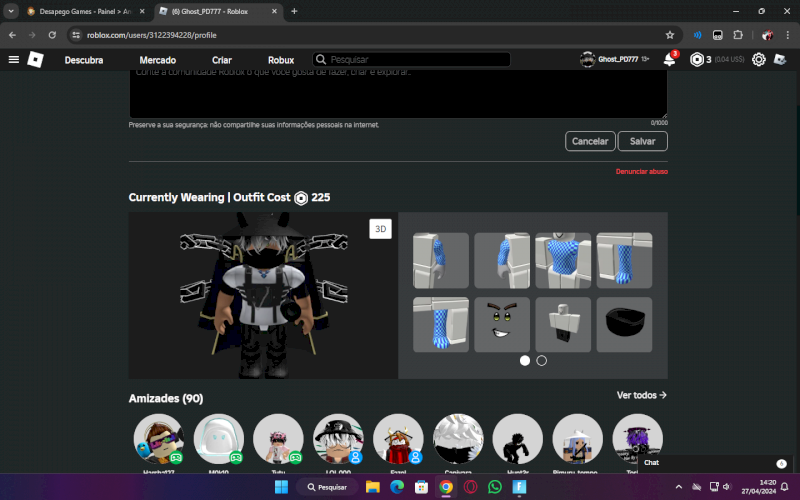
Task: Open WhatsApp from the taskbar
Action: coord(494,487)
